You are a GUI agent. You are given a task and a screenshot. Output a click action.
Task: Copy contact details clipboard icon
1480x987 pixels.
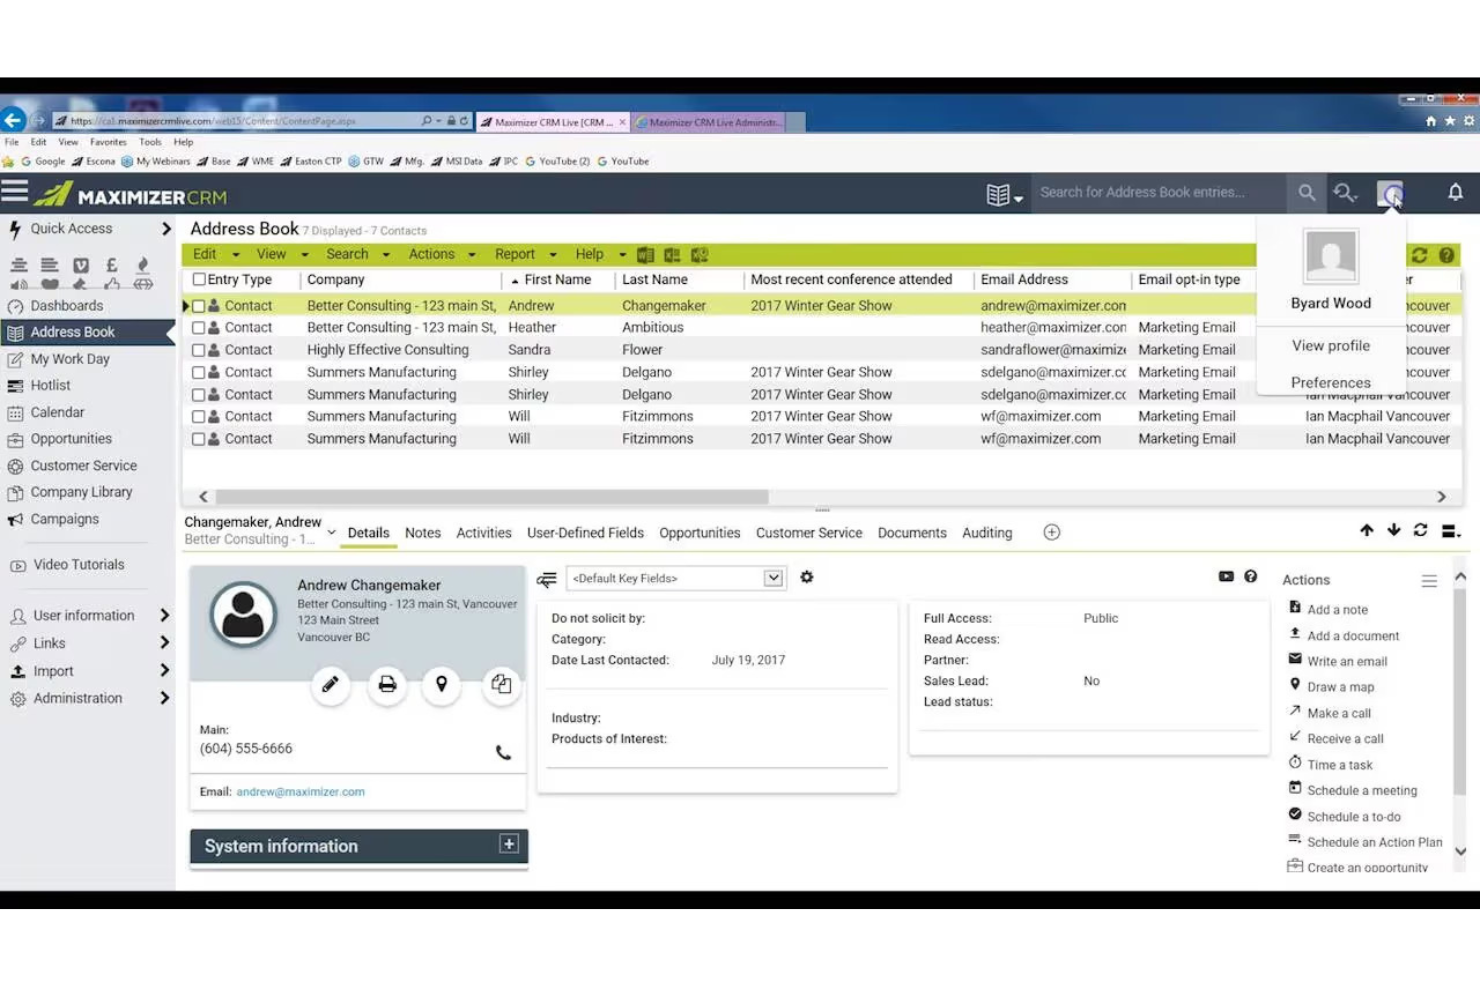click(501, 685)
